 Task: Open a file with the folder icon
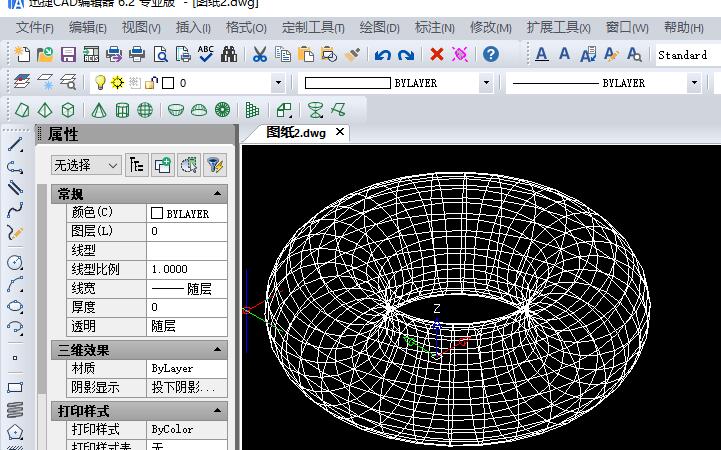[x=45, y=54]
